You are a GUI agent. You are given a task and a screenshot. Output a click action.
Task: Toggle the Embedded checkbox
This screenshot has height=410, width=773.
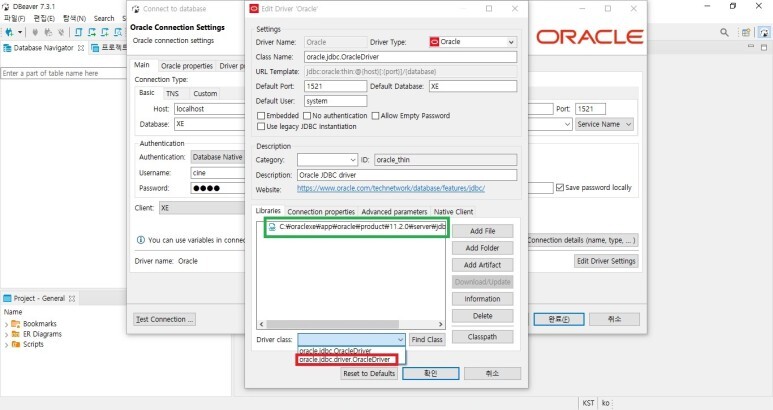[261, 116]
